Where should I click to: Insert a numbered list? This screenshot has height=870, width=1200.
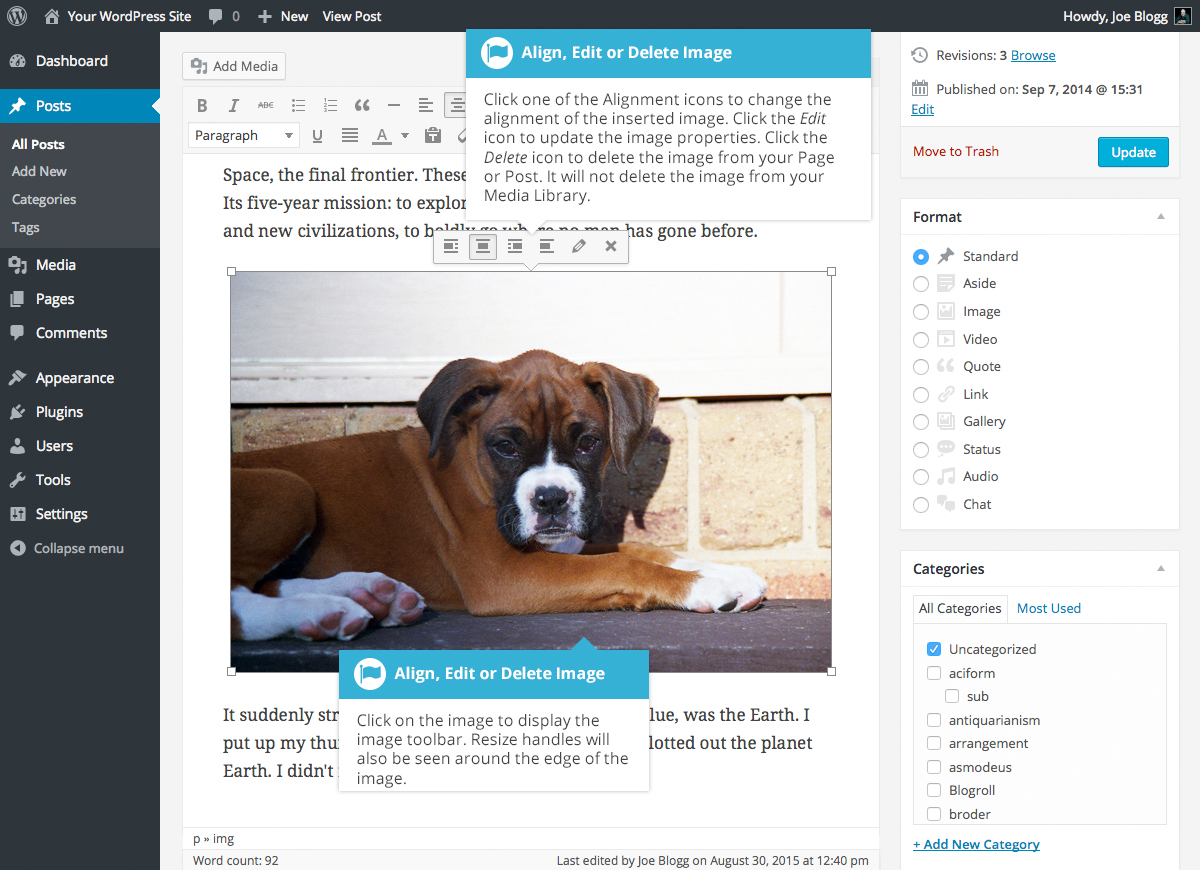coord(330,105)
